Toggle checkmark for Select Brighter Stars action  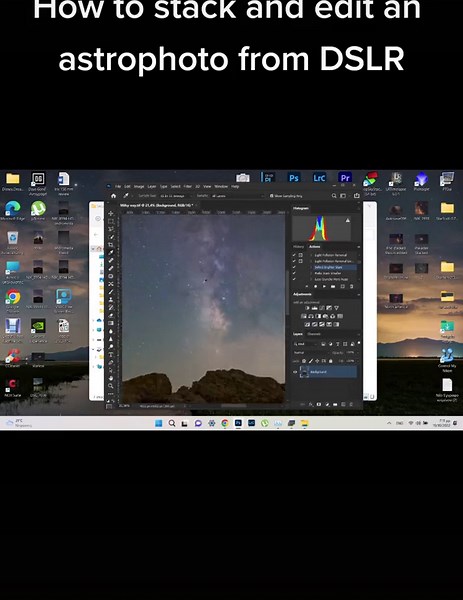[x=294, y=267]
